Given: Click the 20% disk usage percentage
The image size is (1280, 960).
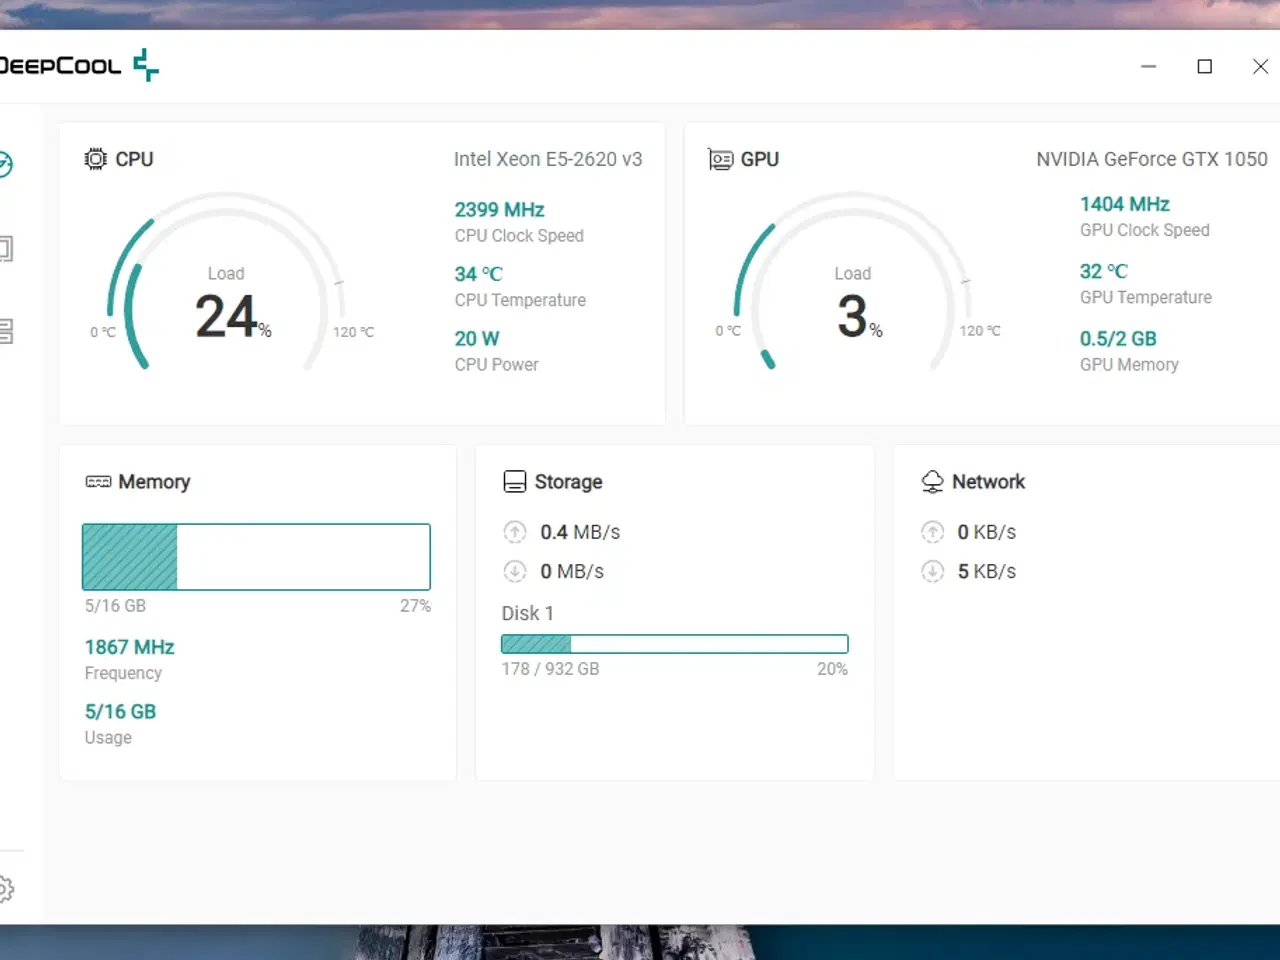Looking at the screenshot, I should pyautogui.click(x=832, y=669).
